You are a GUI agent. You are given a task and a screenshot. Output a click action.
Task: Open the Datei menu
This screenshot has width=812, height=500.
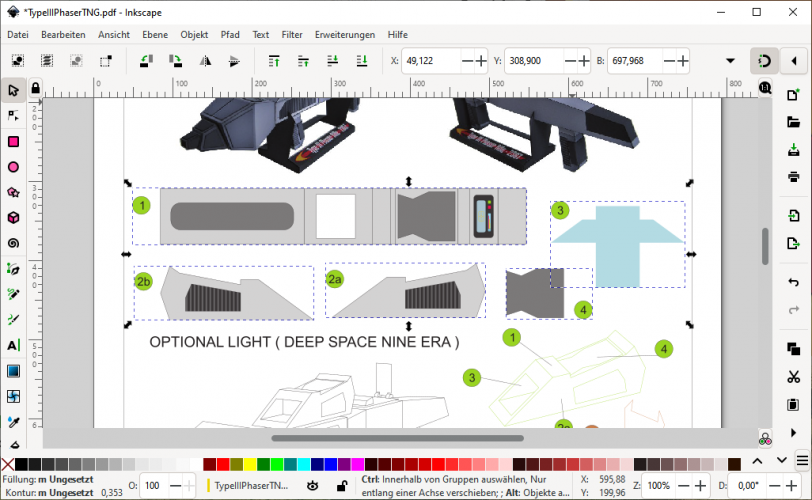tap(18, 35)
